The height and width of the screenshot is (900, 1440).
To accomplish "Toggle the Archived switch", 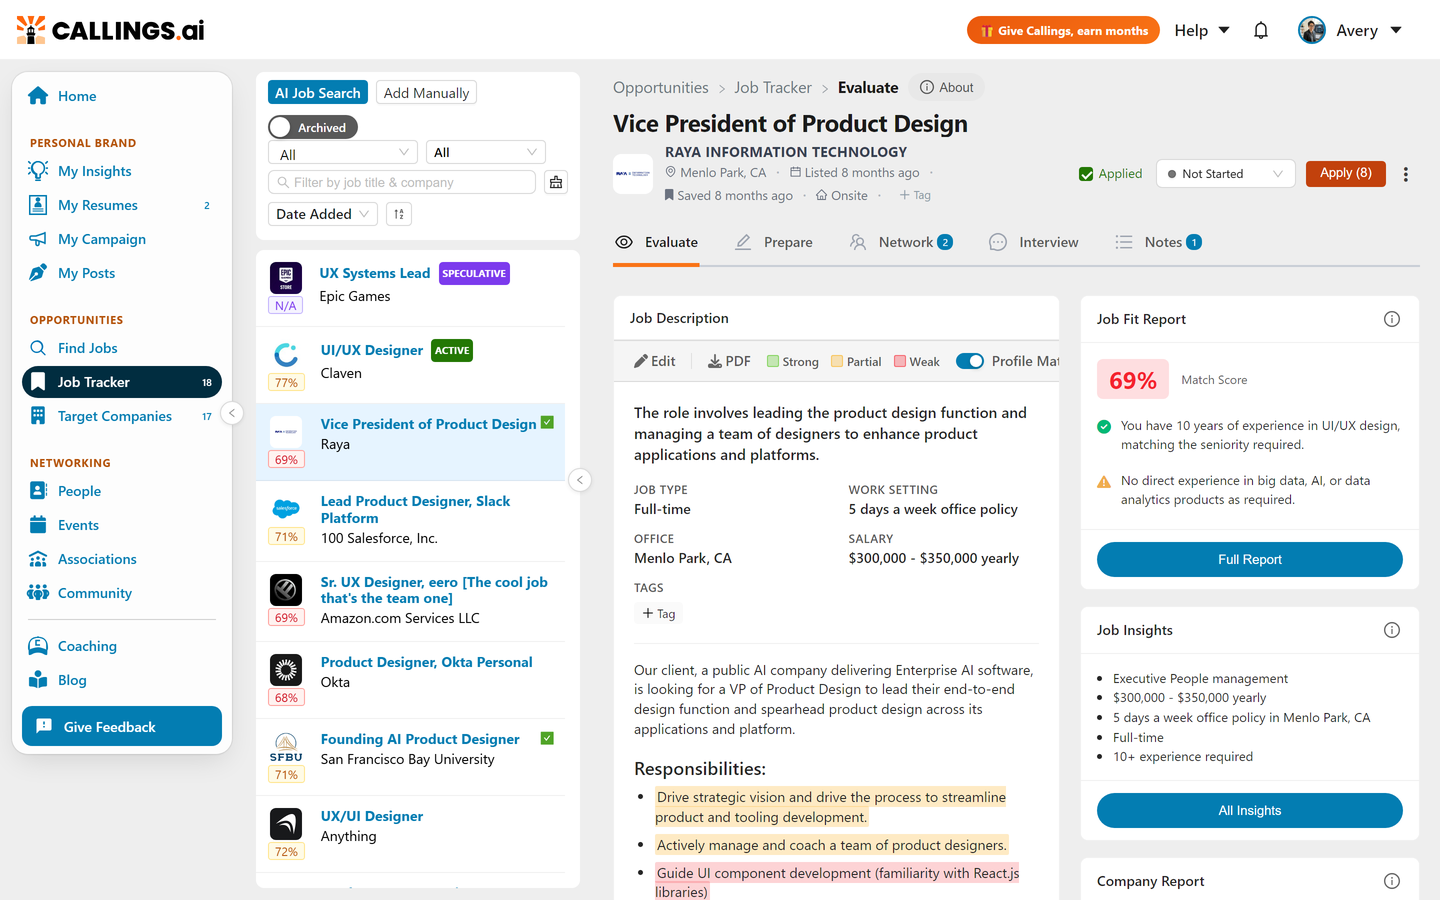I will (313, 127).
